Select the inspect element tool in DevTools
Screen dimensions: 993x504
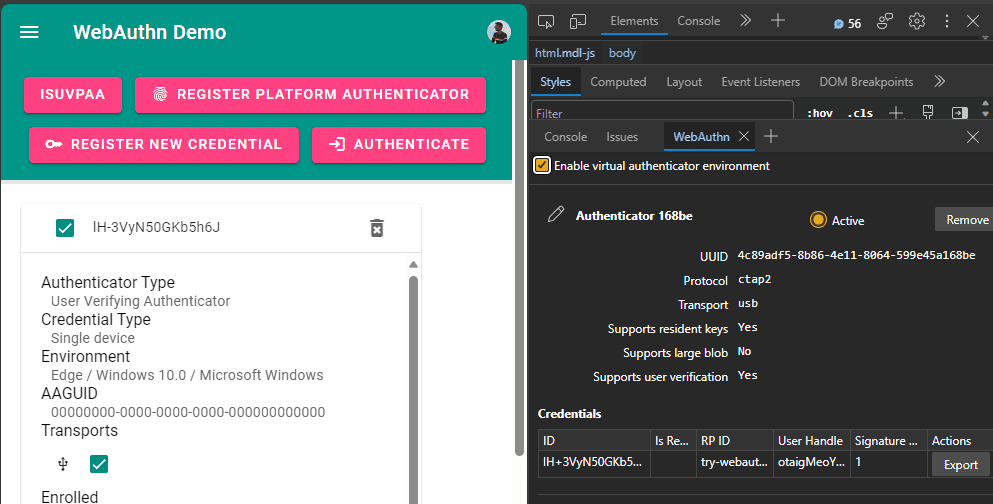point(546,22)
